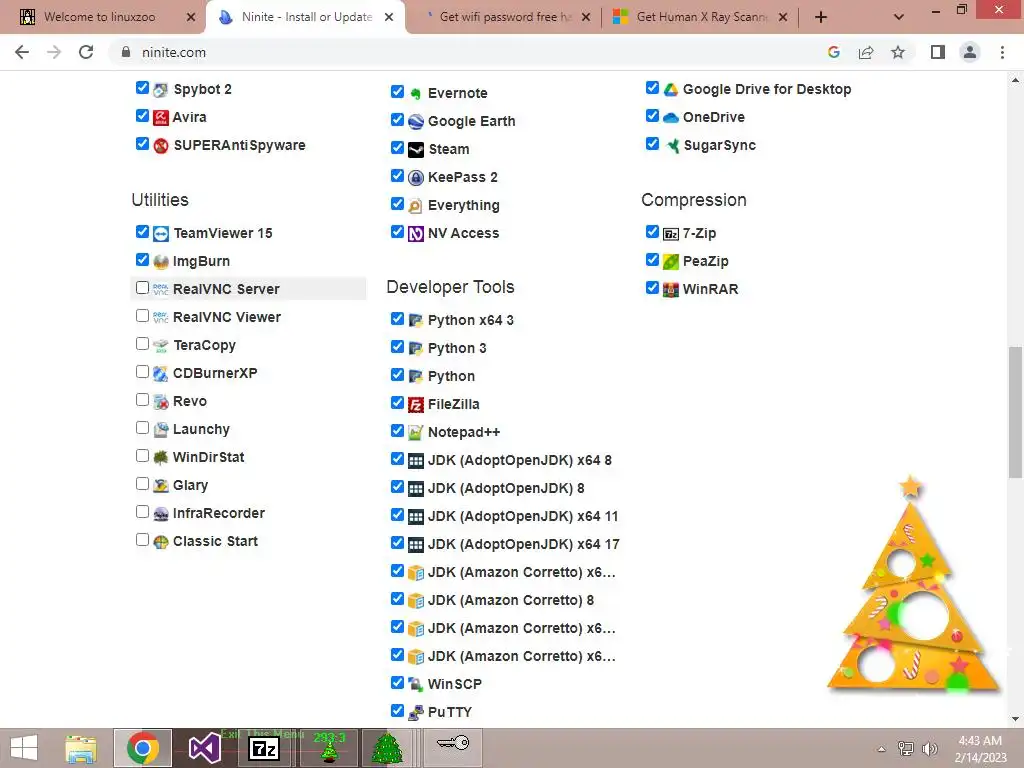Open Chrome's three-dot menu
Viewport: 1024px width, 768px height.
coord(1002,52)
